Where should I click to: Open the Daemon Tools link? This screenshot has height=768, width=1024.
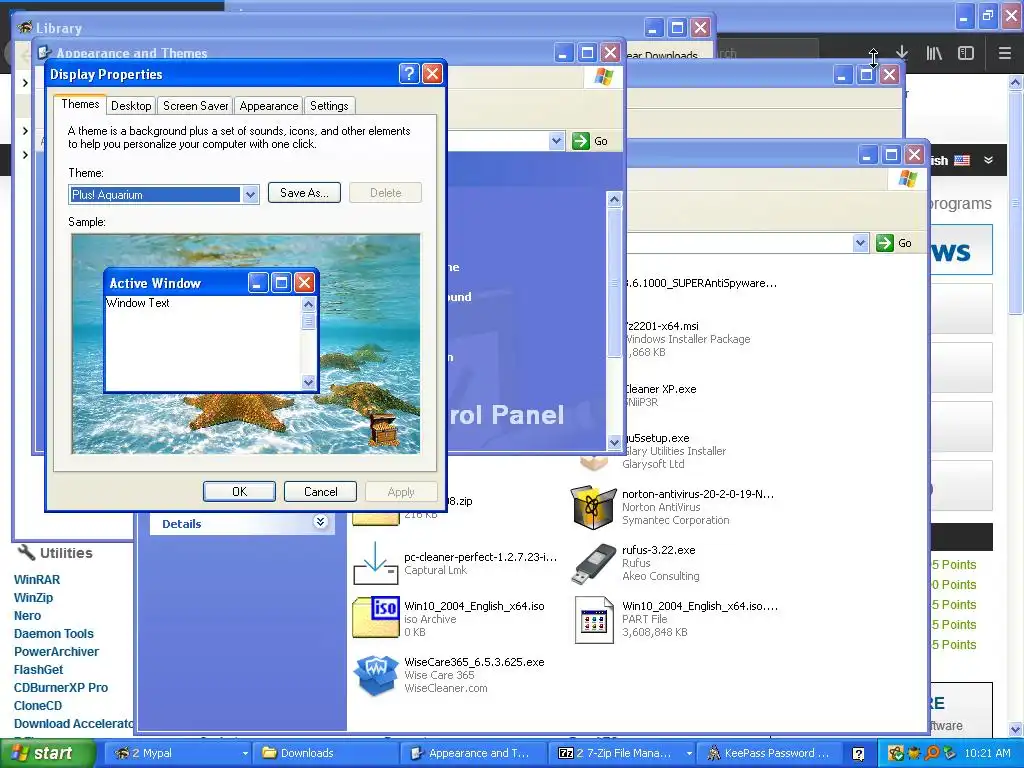coord(54,633)
